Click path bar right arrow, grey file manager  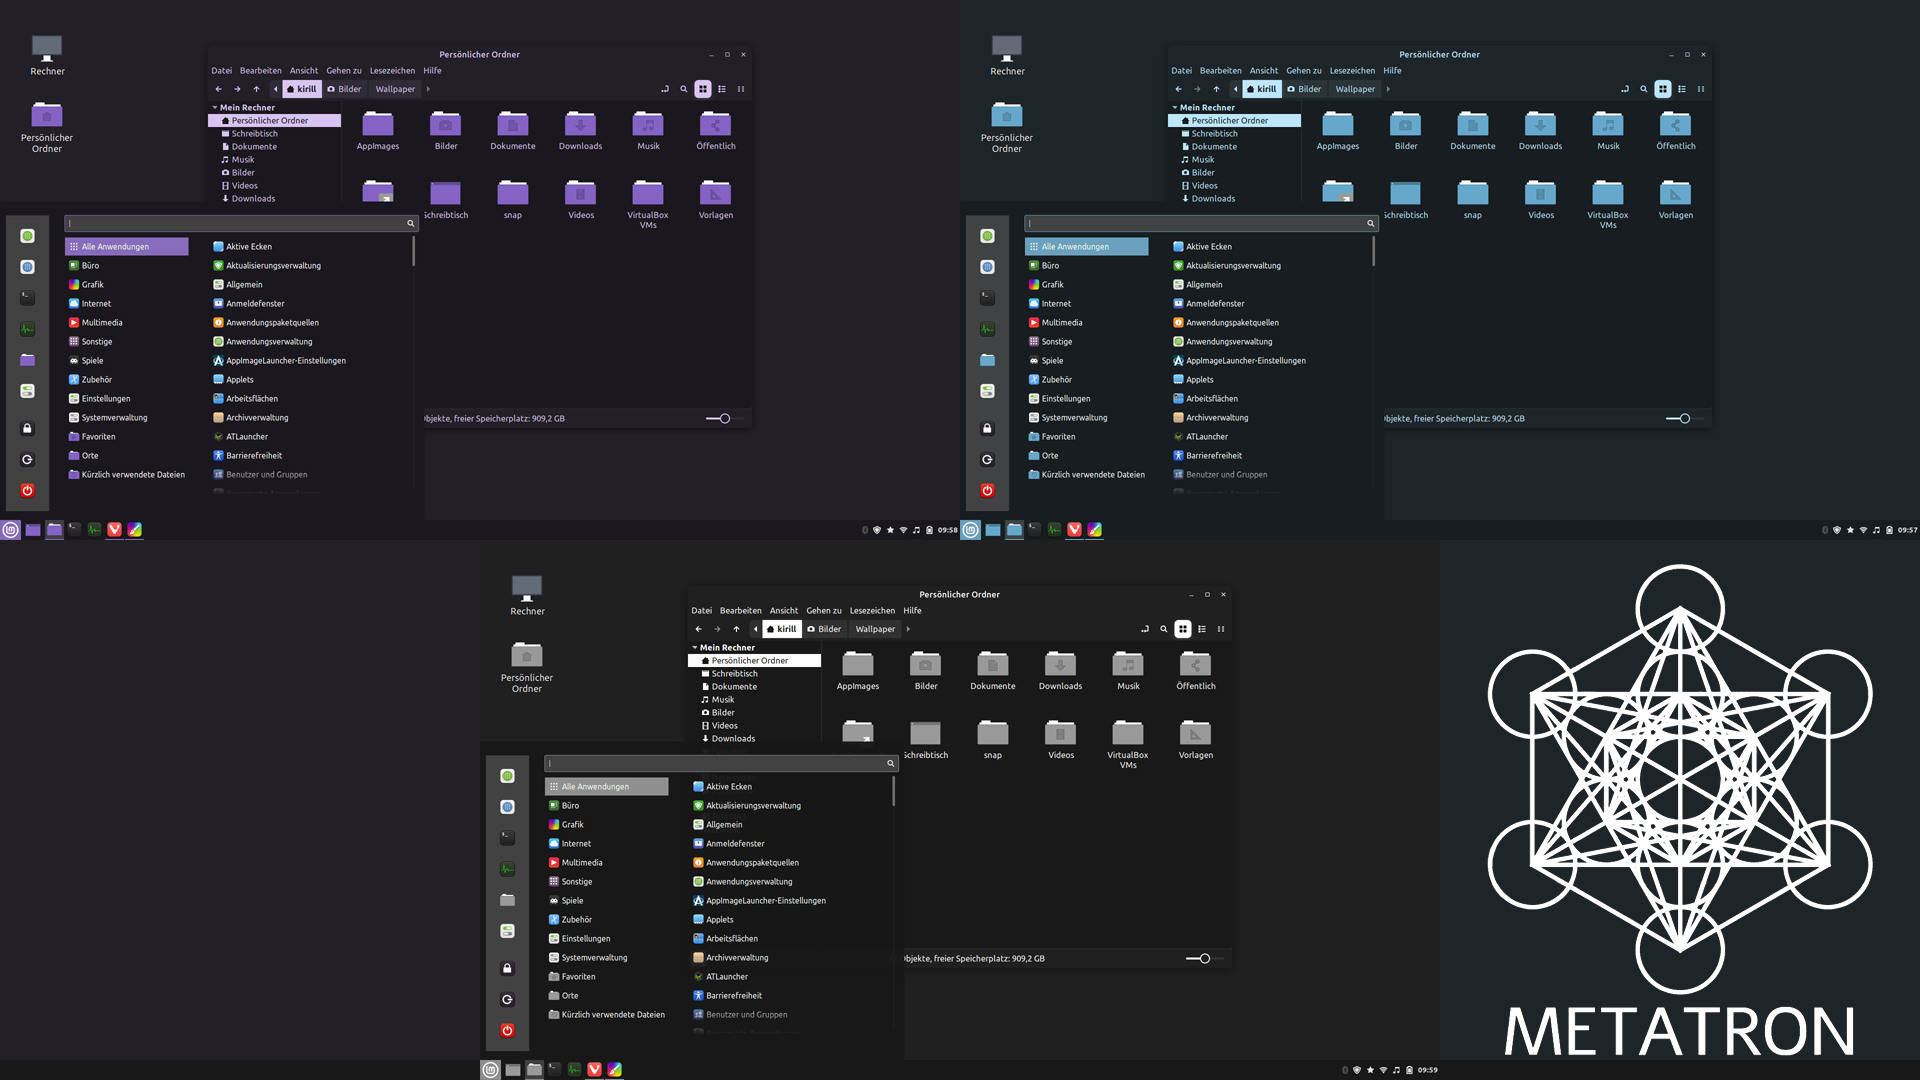pos(908,629)
